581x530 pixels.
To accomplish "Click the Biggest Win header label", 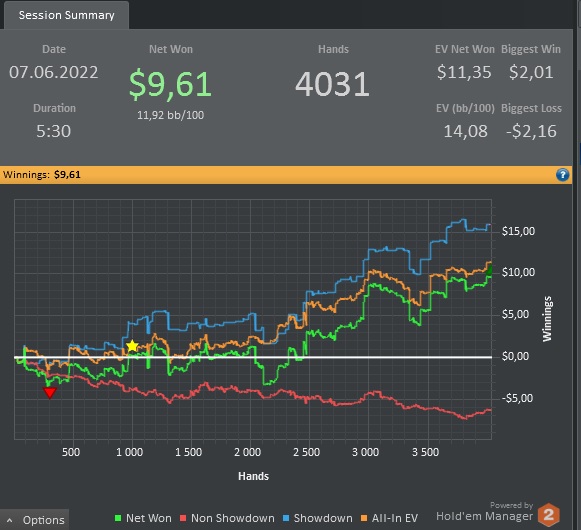I will [x=531, y=49].
